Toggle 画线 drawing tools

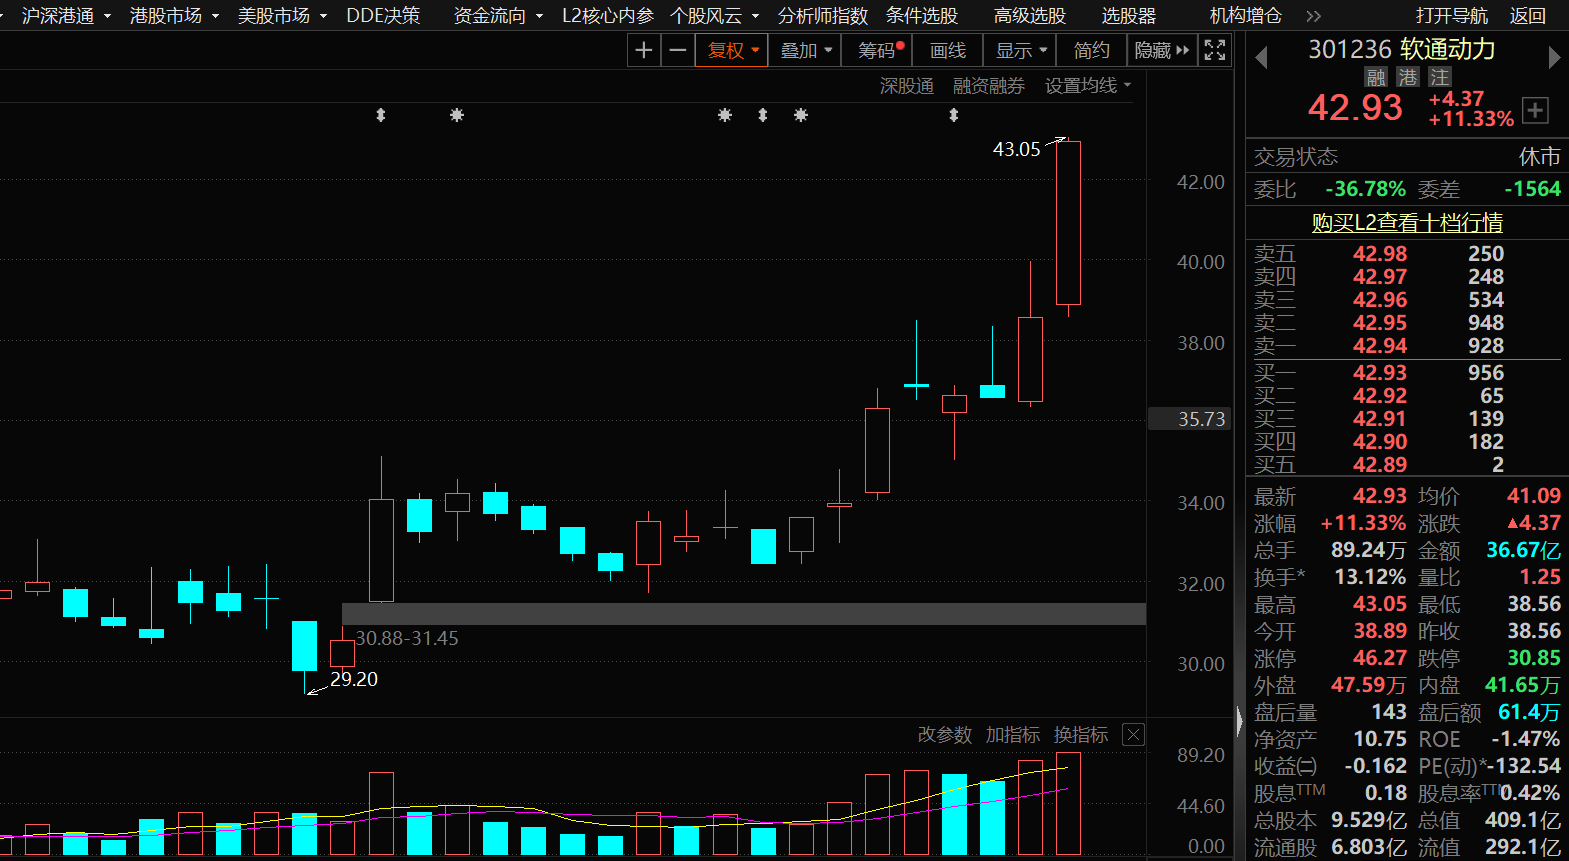948,50
